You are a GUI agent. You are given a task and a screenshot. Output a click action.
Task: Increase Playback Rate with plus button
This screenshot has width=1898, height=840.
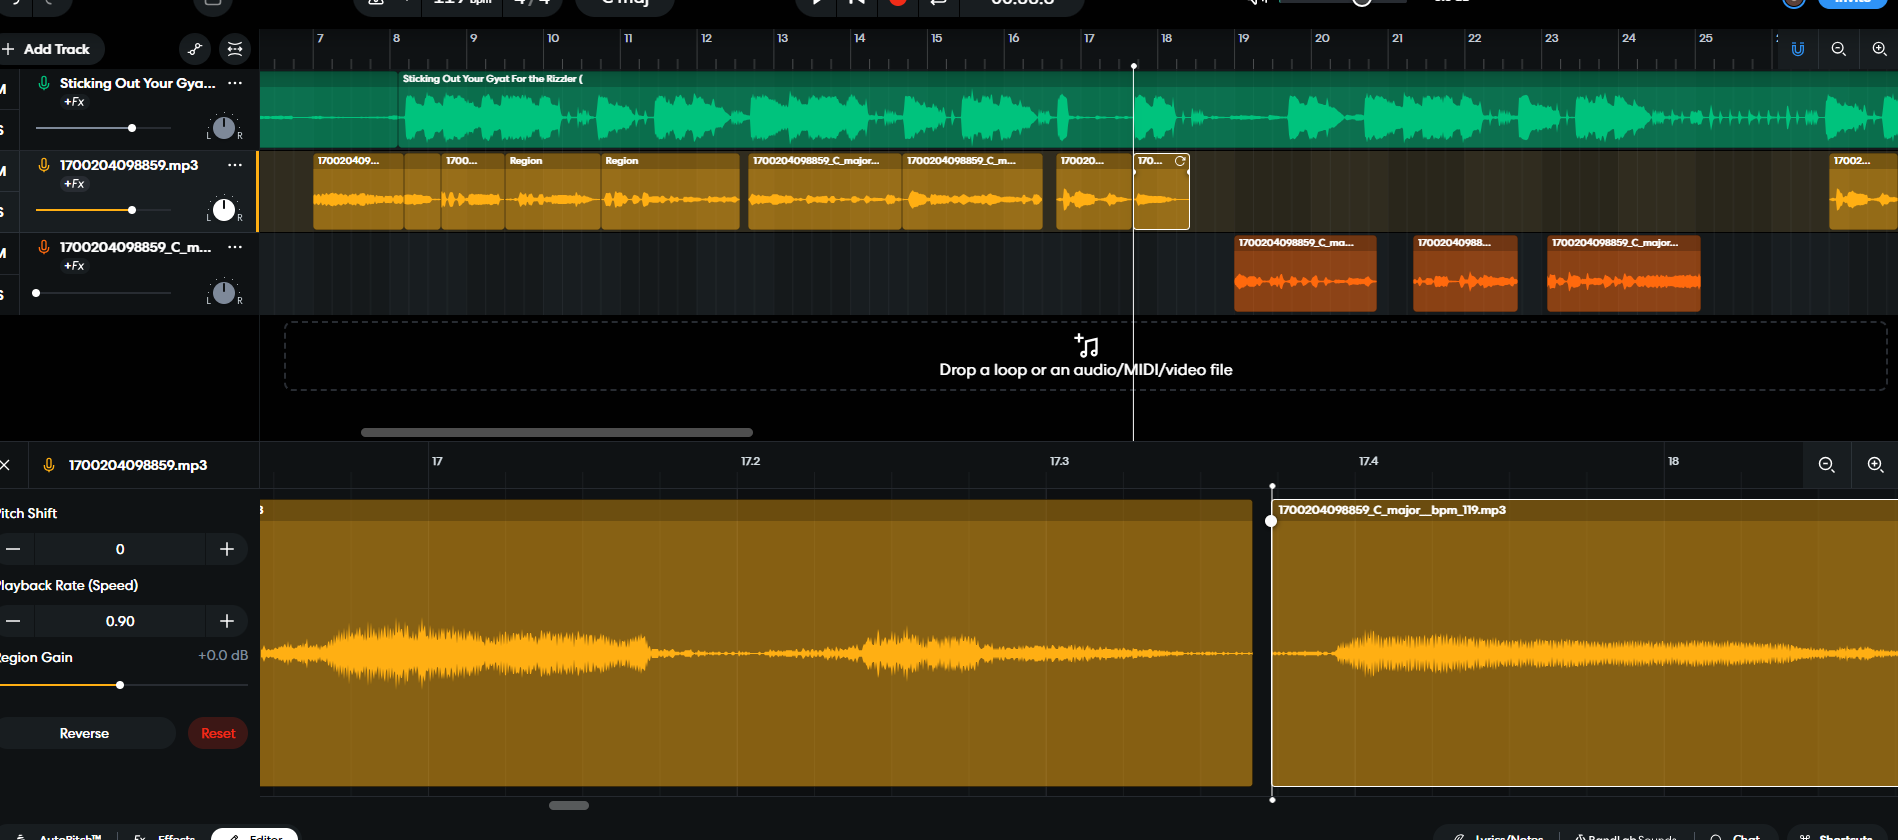tap(227, 621)
